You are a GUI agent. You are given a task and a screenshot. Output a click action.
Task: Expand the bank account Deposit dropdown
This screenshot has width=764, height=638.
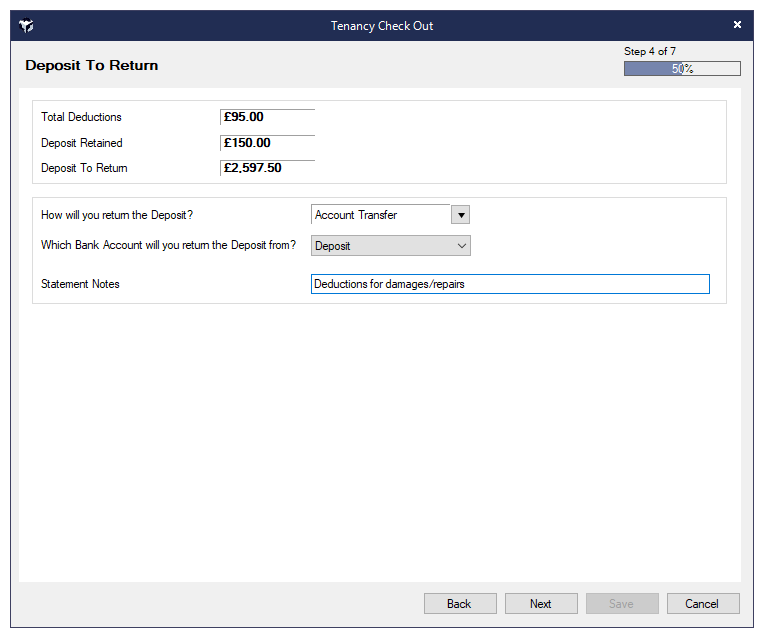(390, 246)
